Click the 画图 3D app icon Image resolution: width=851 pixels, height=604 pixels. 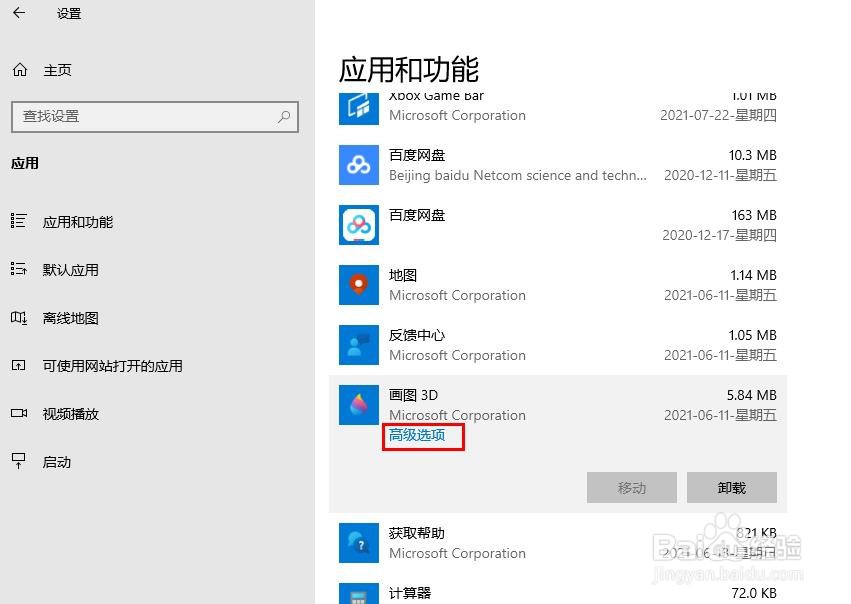pos(359,405)
